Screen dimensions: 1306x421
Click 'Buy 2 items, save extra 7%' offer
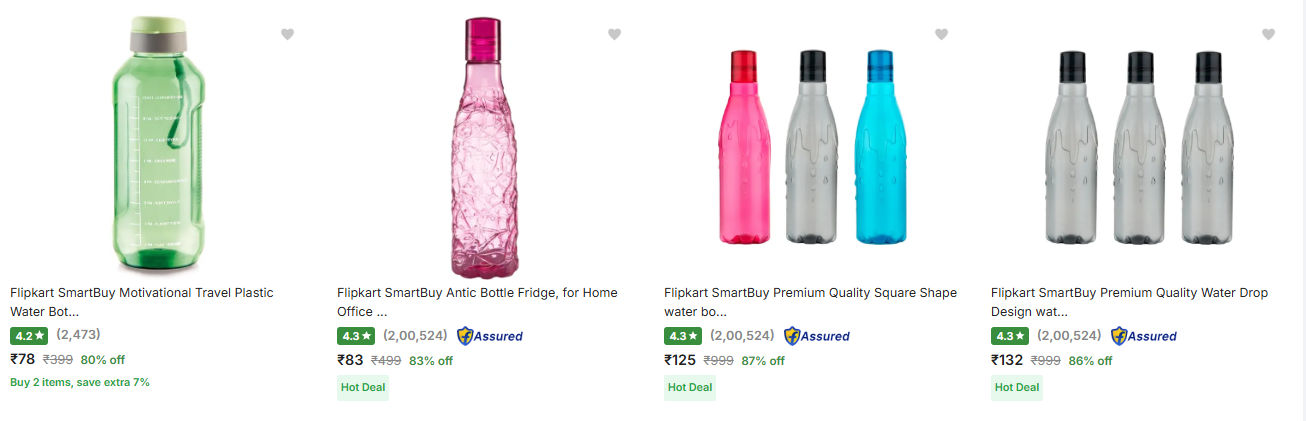pos(80,383)
